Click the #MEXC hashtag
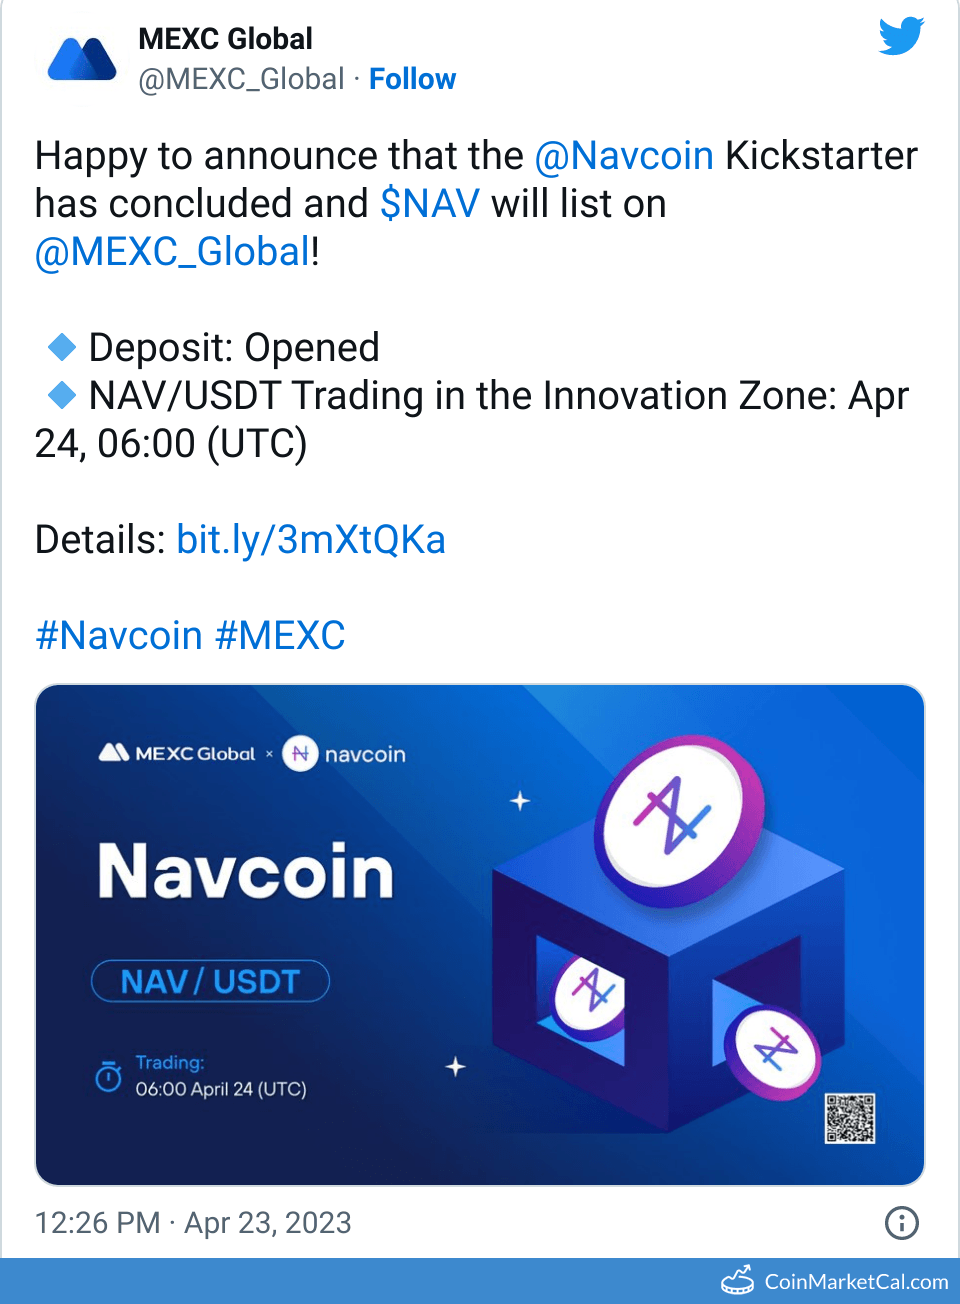Screen dimensions: 960x1304 pyautogui.click(x=280, y=636)
